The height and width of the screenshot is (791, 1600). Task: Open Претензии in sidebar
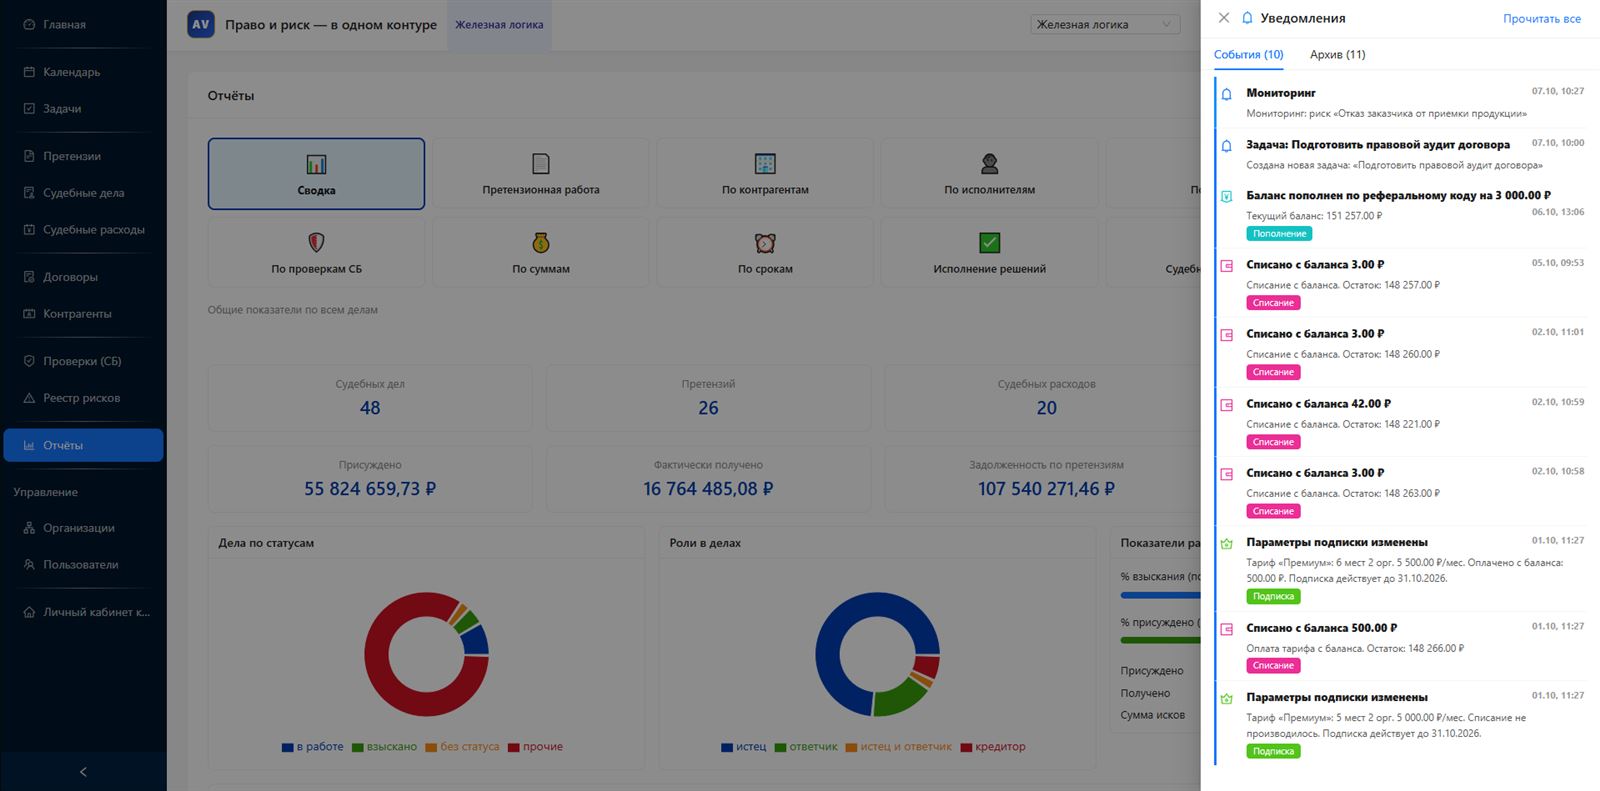coord(83,156)
